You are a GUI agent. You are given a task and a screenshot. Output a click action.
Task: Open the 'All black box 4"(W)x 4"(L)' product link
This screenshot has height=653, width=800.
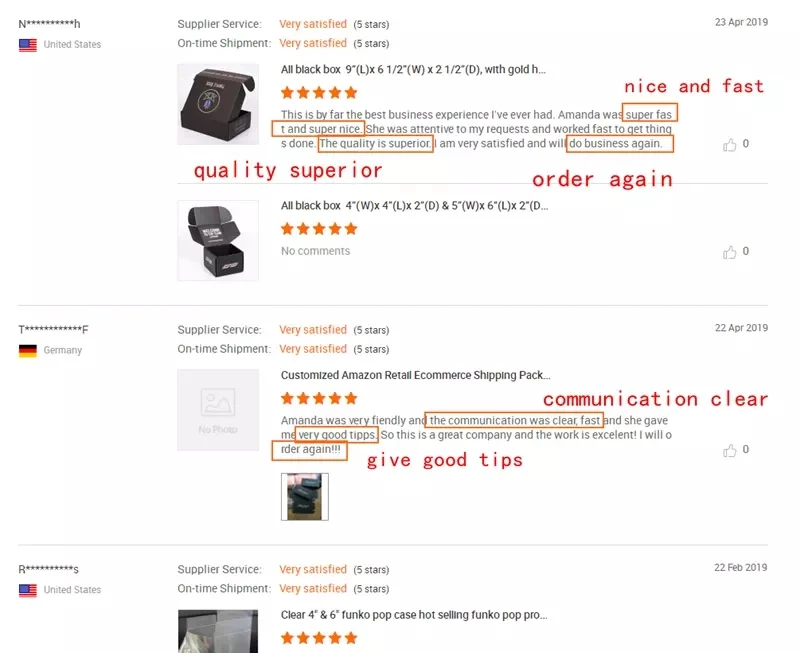414,206
